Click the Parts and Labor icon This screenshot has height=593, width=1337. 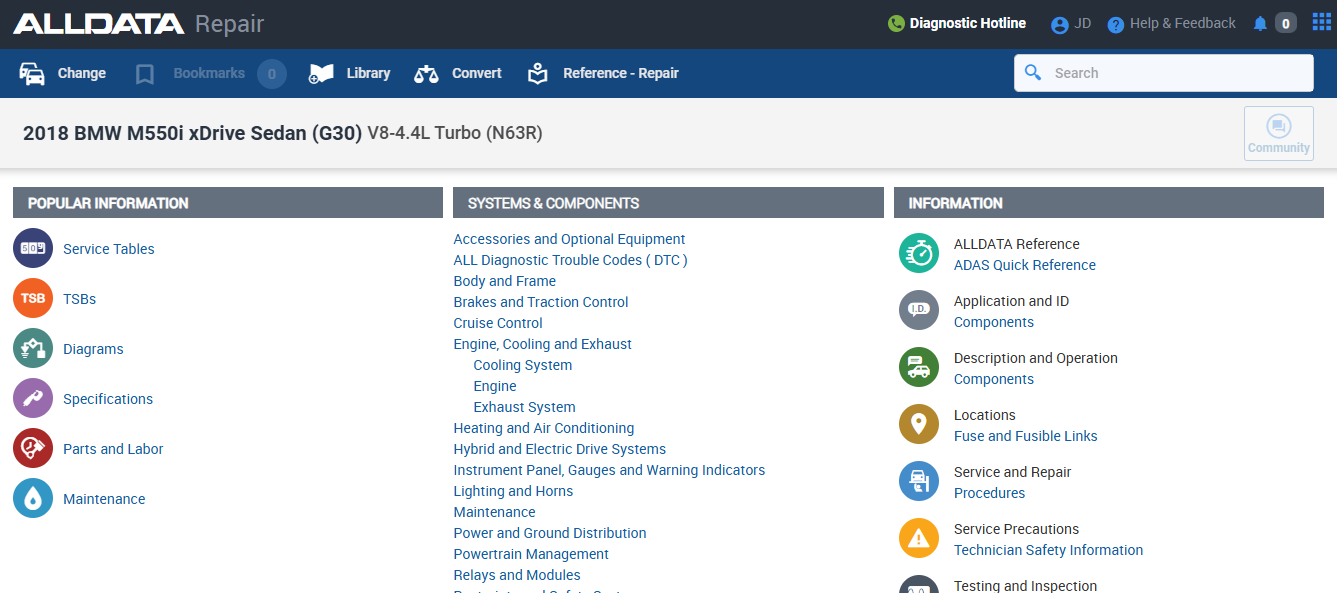(33, 448)
